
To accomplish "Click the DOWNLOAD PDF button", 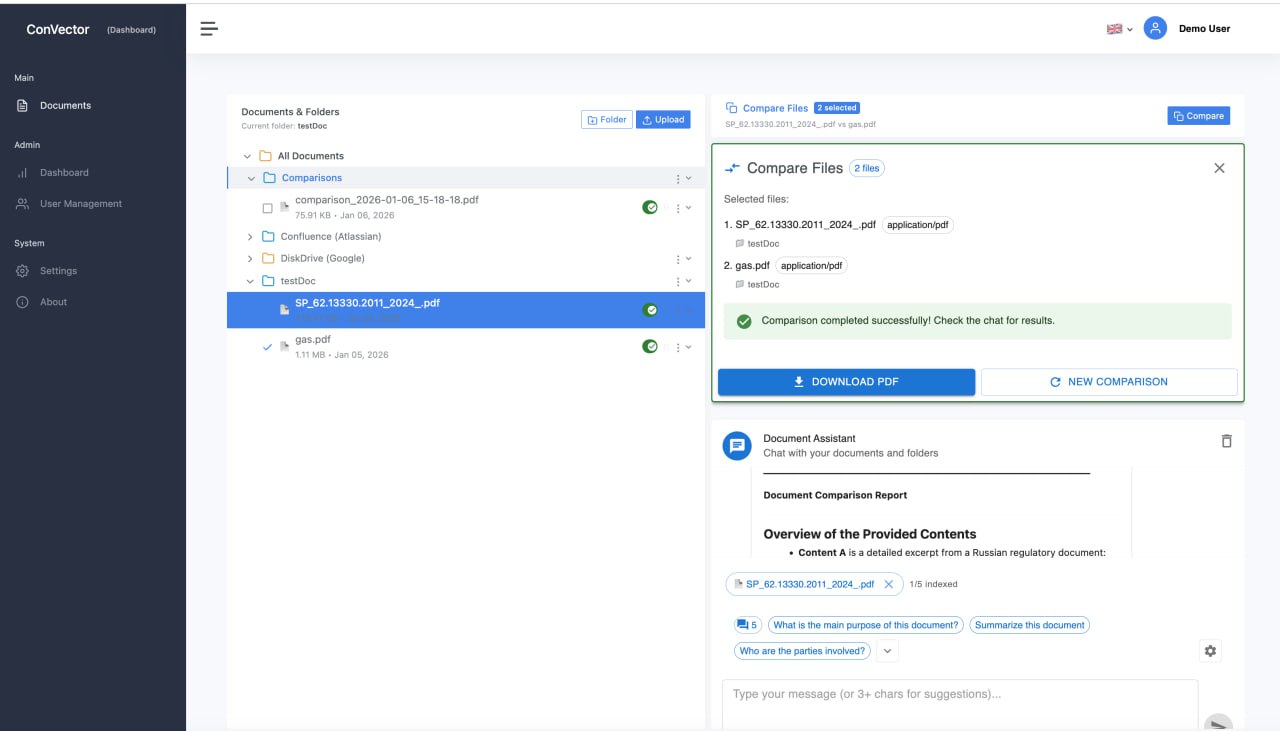I will point(846,382).
